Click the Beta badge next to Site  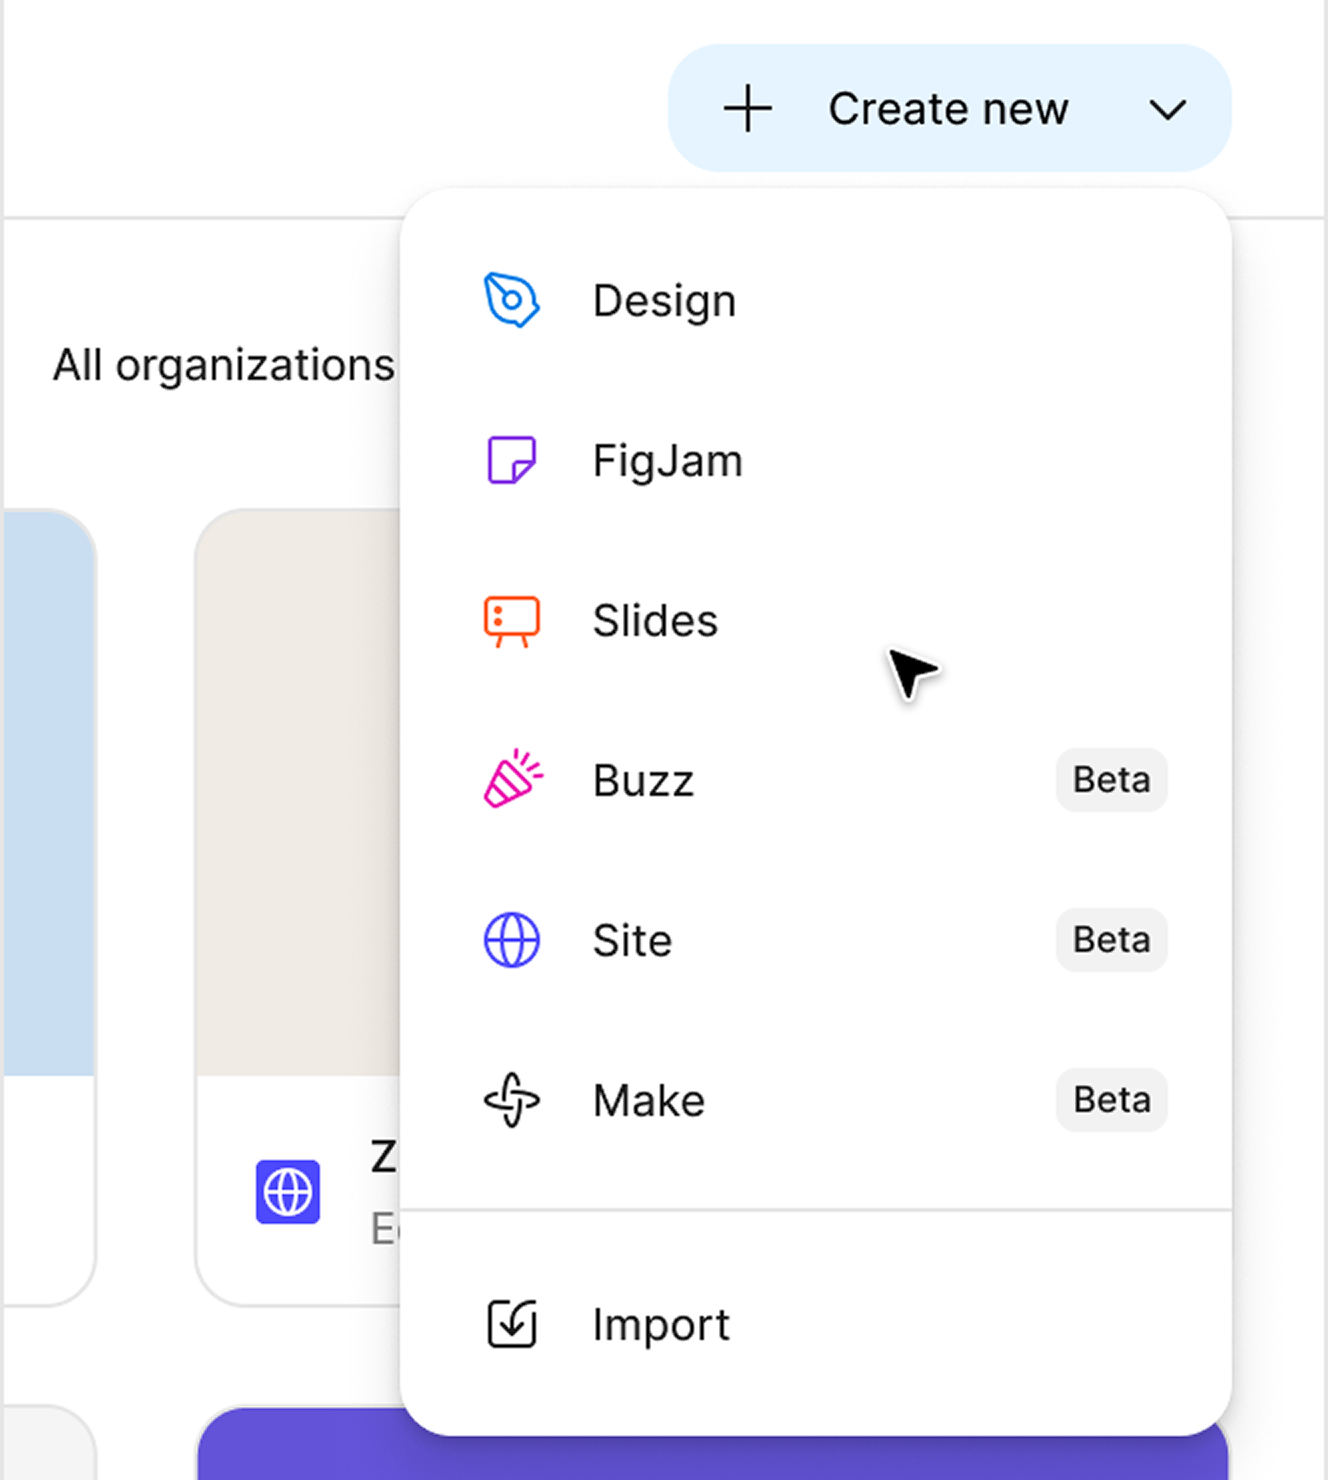[1110, 939]
